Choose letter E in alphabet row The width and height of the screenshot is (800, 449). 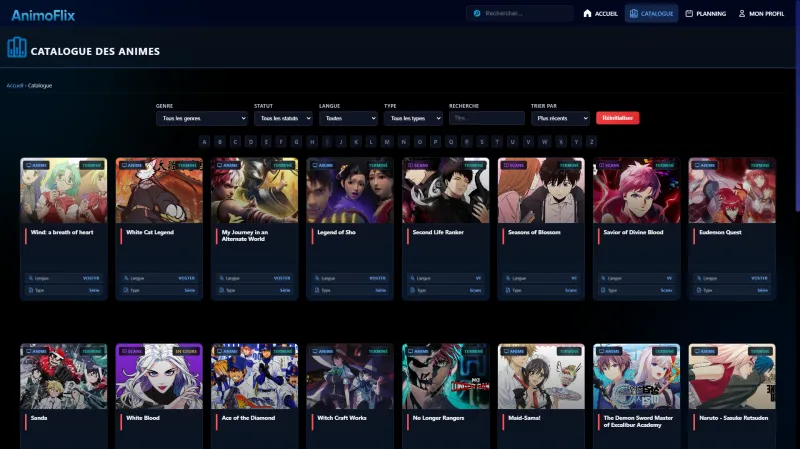pos(266,142)
